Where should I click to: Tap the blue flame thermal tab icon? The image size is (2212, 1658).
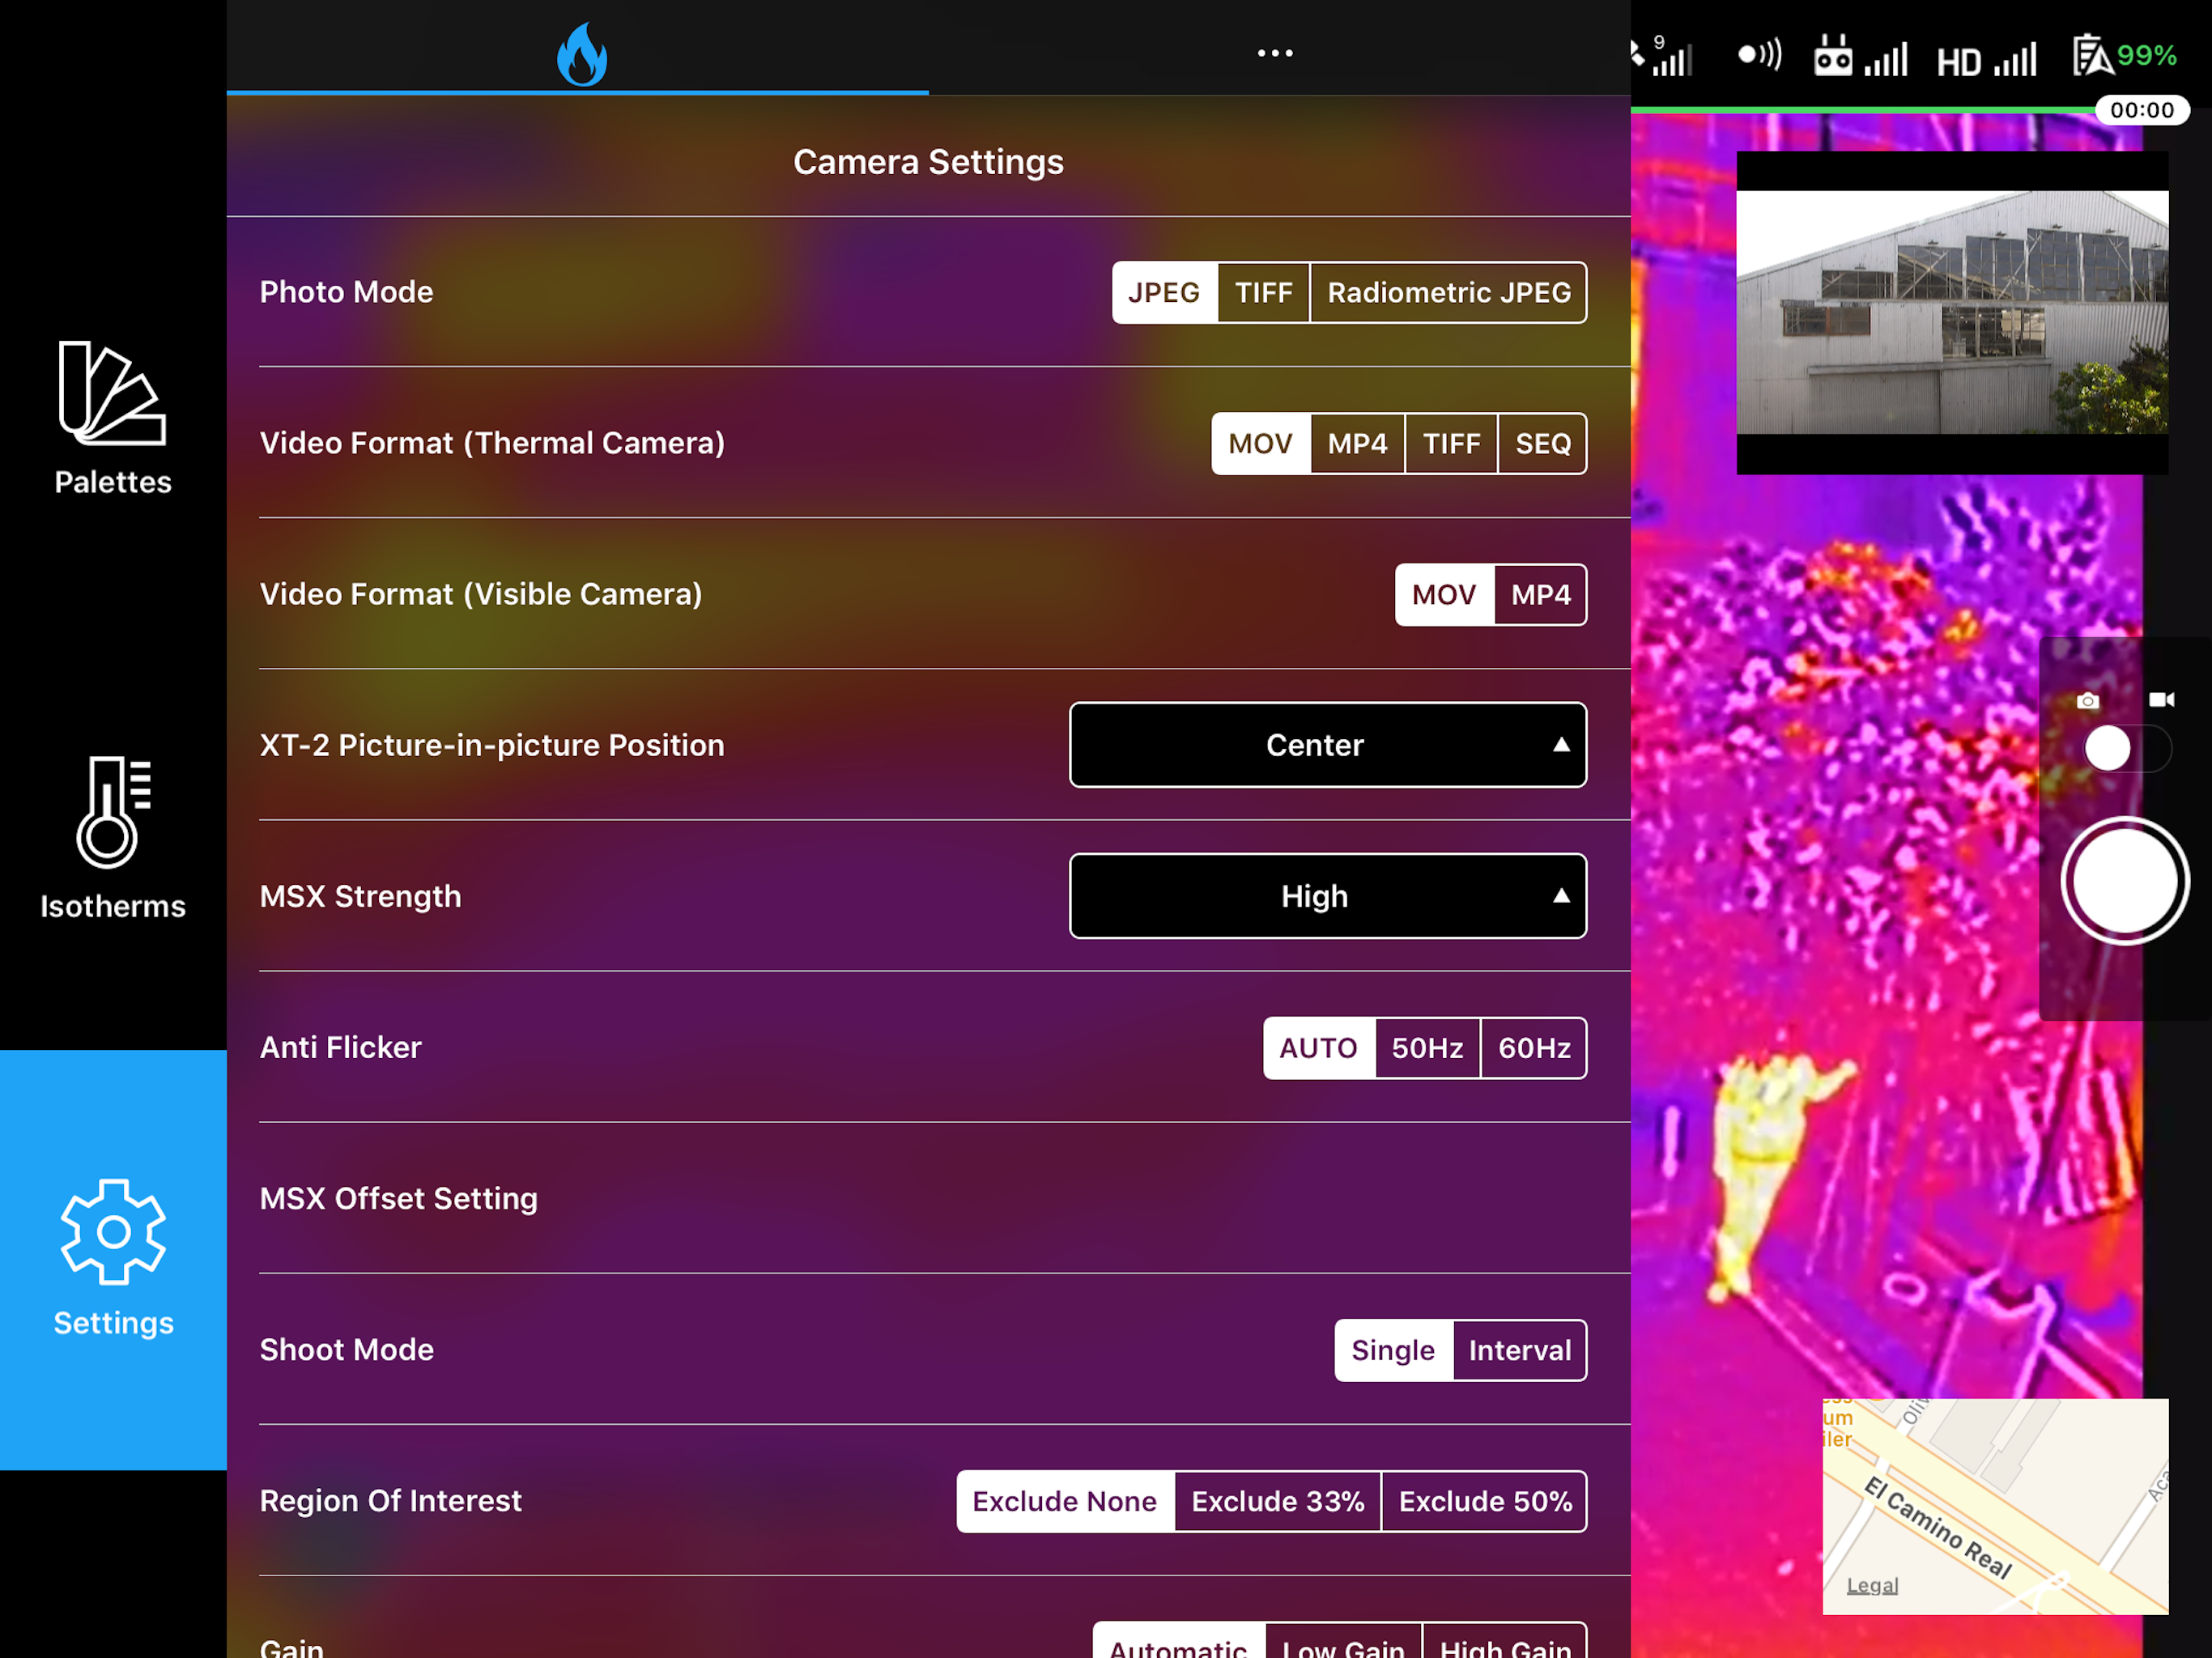pyautogui.click(x=581, y=55)
